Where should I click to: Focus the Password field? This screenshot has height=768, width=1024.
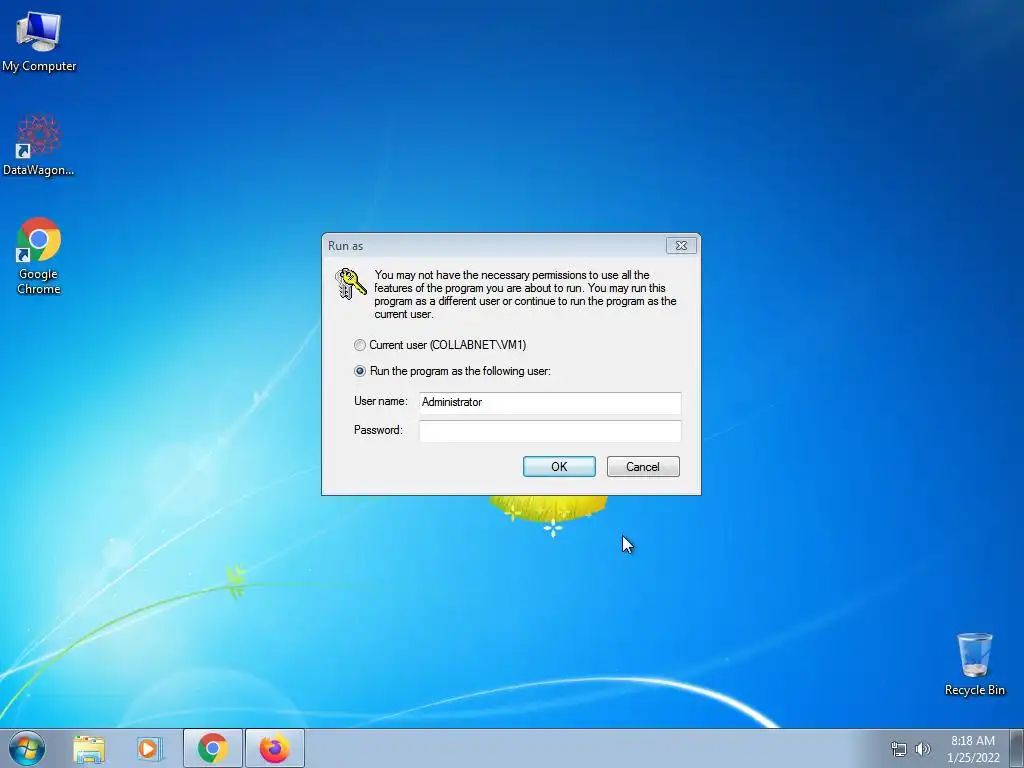(550, 431)
